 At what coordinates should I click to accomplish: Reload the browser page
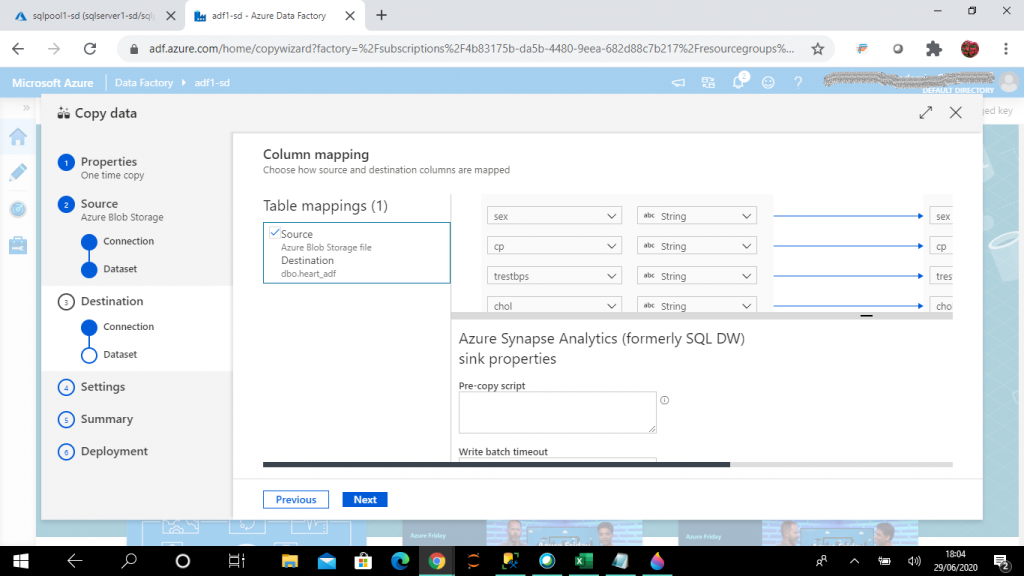[90, 48]
